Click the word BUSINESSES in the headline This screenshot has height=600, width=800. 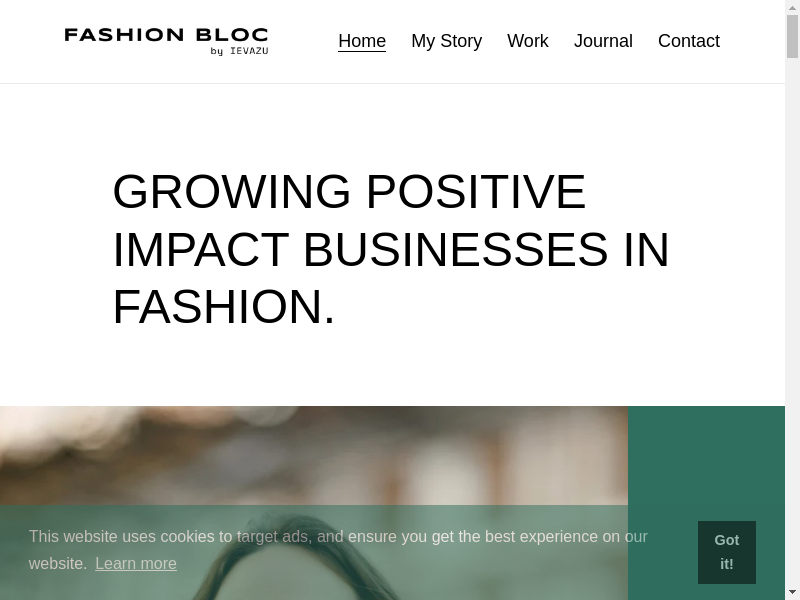pyautogui.click(x=455, y=249)
